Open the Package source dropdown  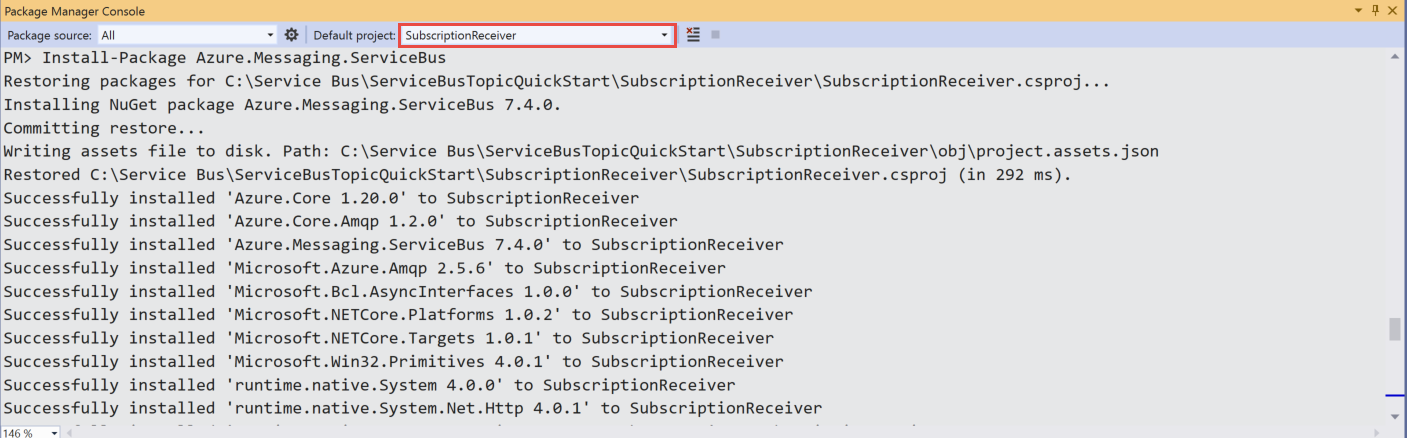pos(187,35)
